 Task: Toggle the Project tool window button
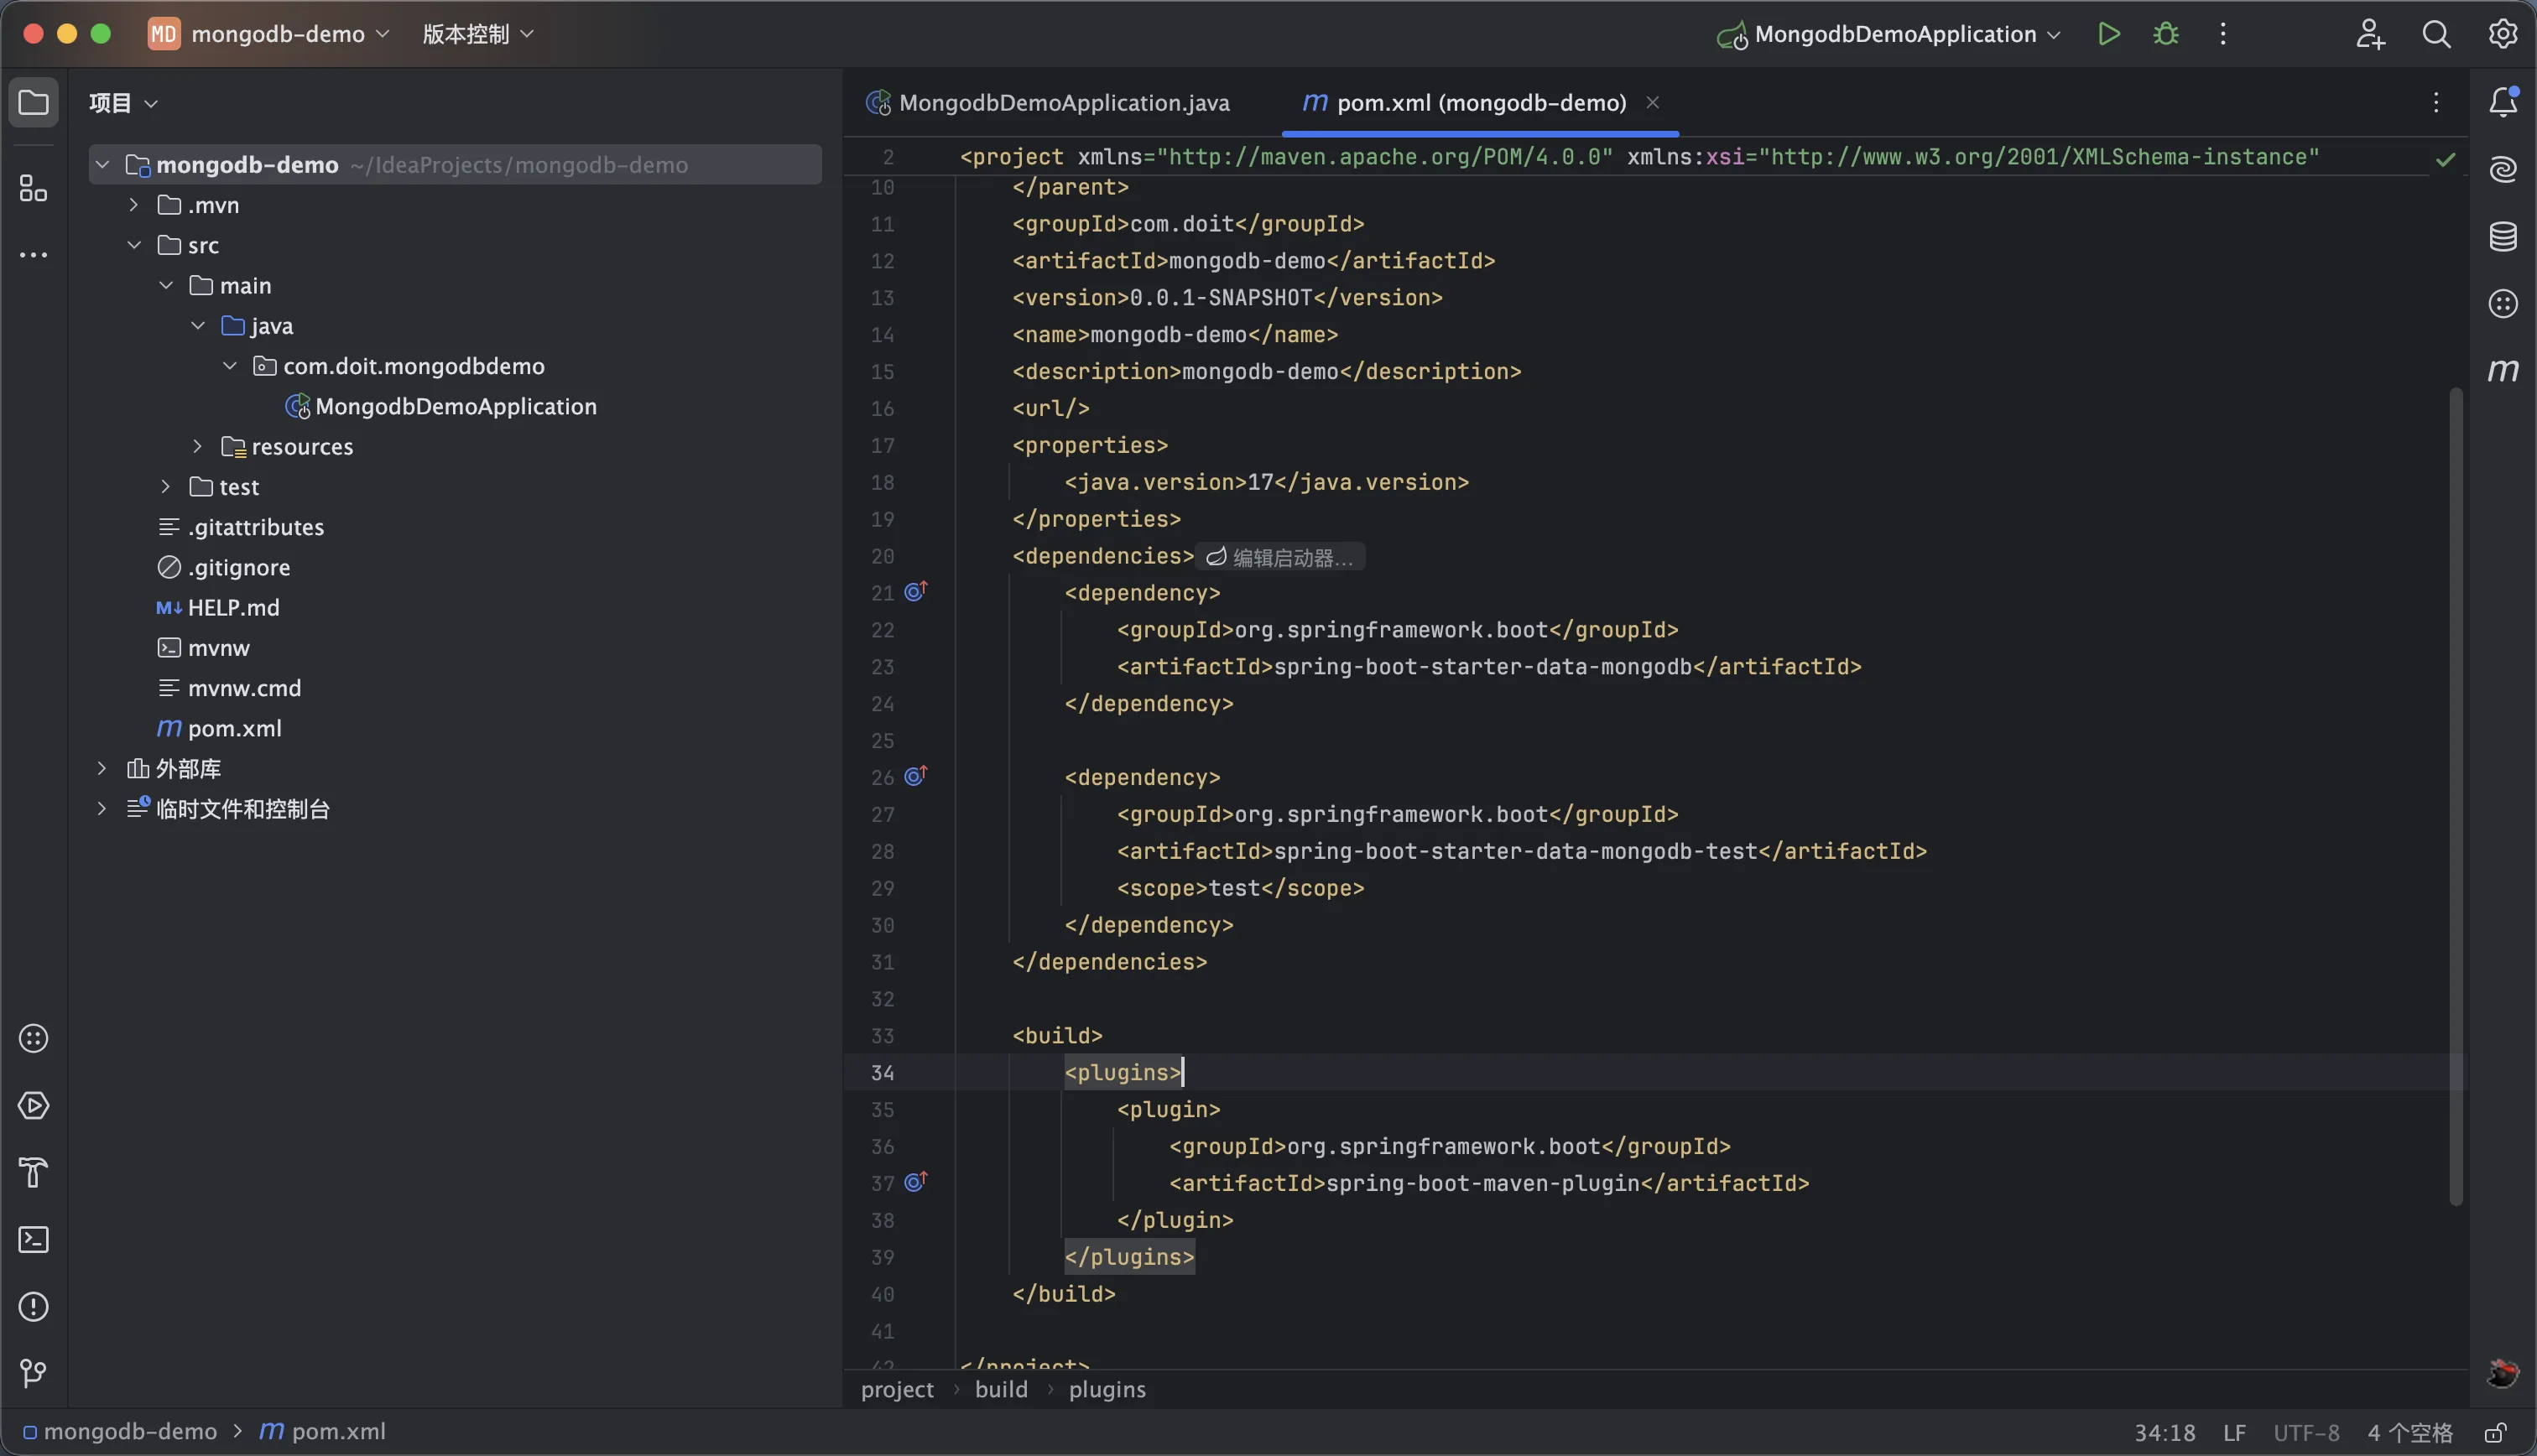coord(34,103)
